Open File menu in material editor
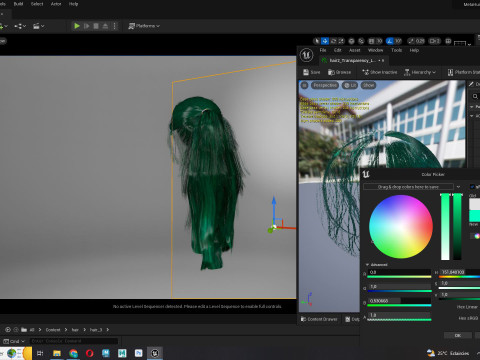Viewport: 480px width, 360px height. point(323,50)
